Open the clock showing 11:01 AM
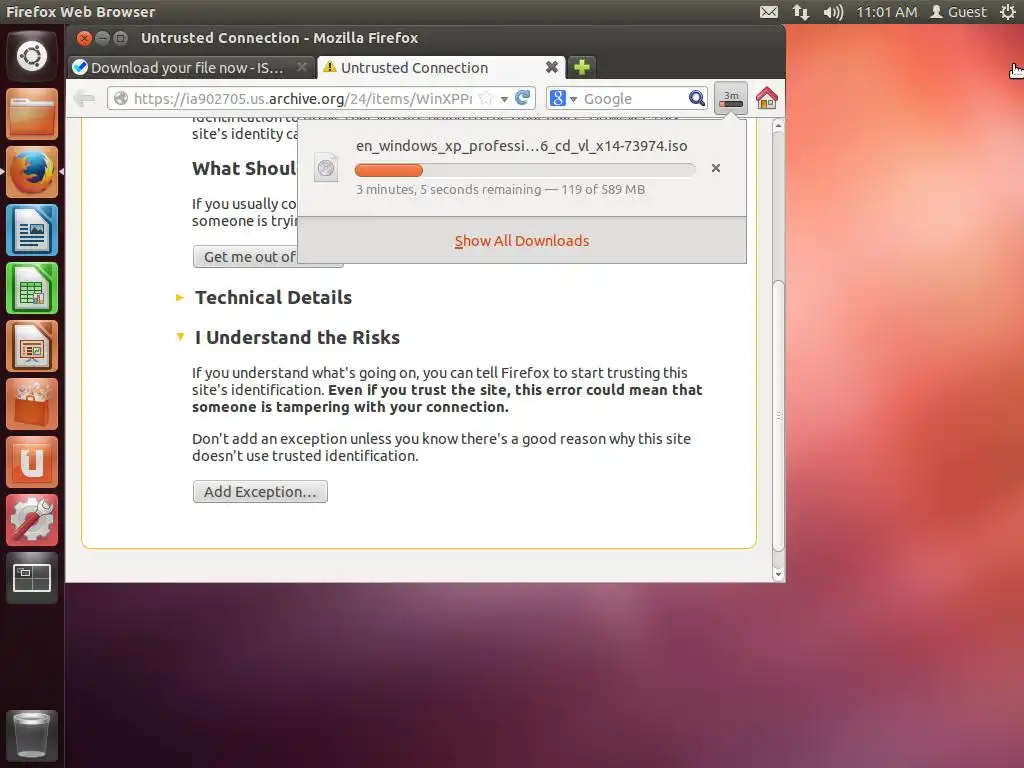This screenshot has width=1024, height=768. click(886, 12)
